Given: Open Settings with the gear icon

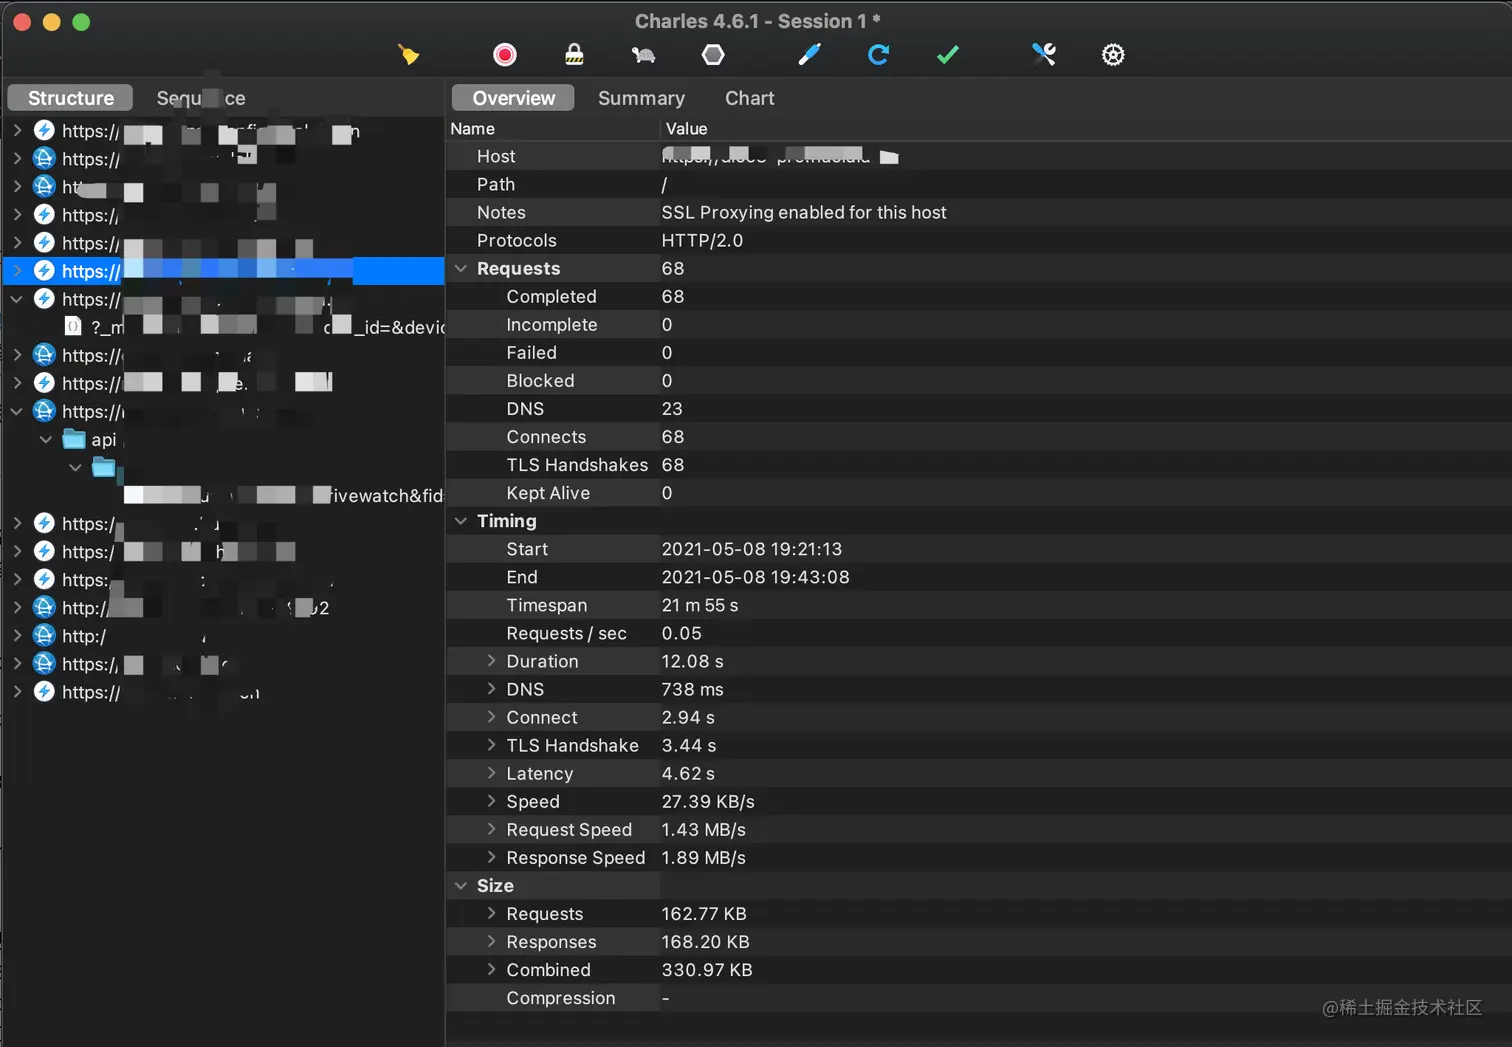Looking at the screenshot, I should (x=1113, y=54).
